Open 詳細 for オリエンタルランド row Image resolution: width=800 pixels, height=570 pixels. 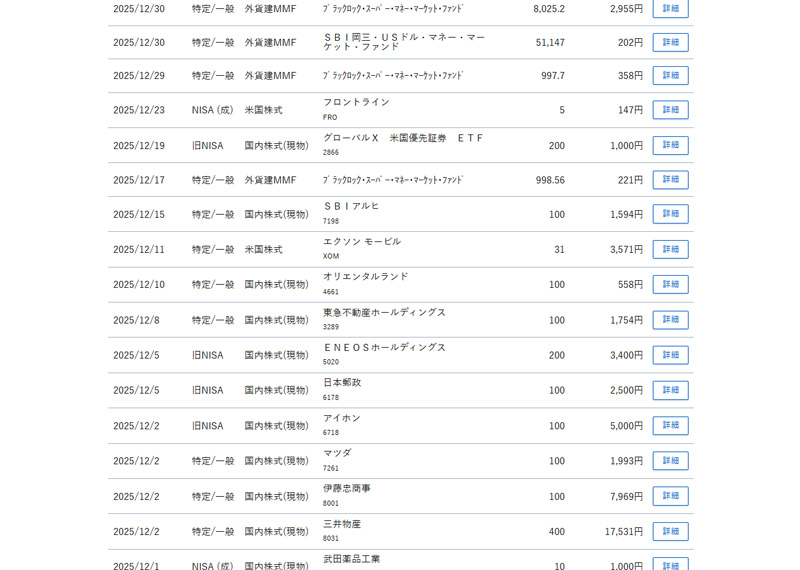coord(670,284)
